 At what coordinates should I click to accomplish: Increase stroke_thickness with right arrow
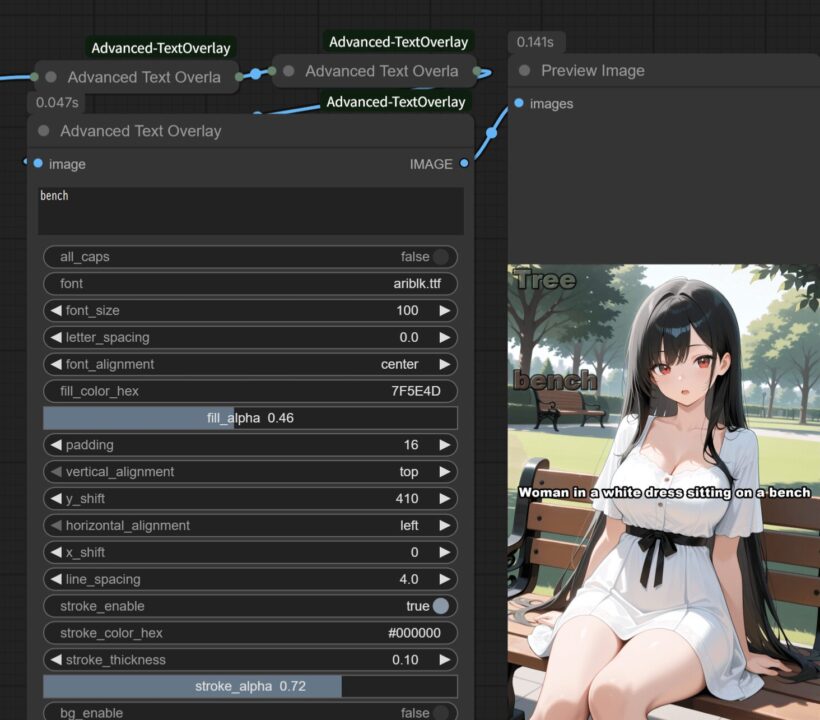445,660
